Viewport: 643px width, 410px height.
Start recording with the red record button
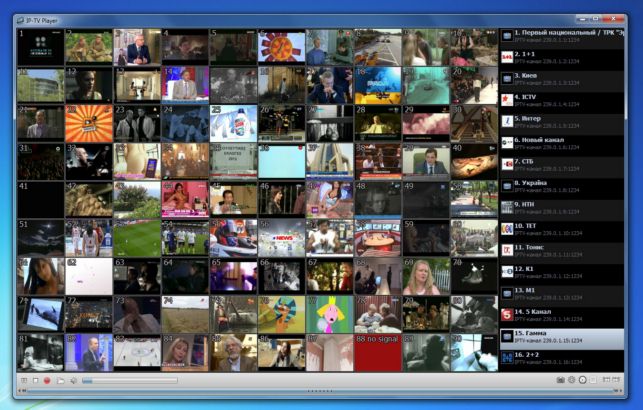tap(47, 380)
